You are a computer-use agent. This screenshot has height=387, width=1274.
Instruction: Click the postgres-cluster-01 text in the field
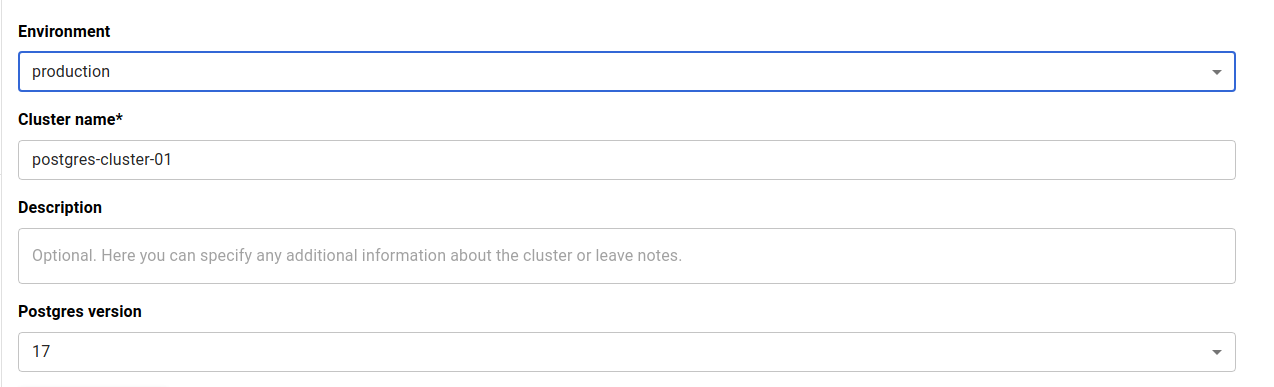tap(102, 160)
